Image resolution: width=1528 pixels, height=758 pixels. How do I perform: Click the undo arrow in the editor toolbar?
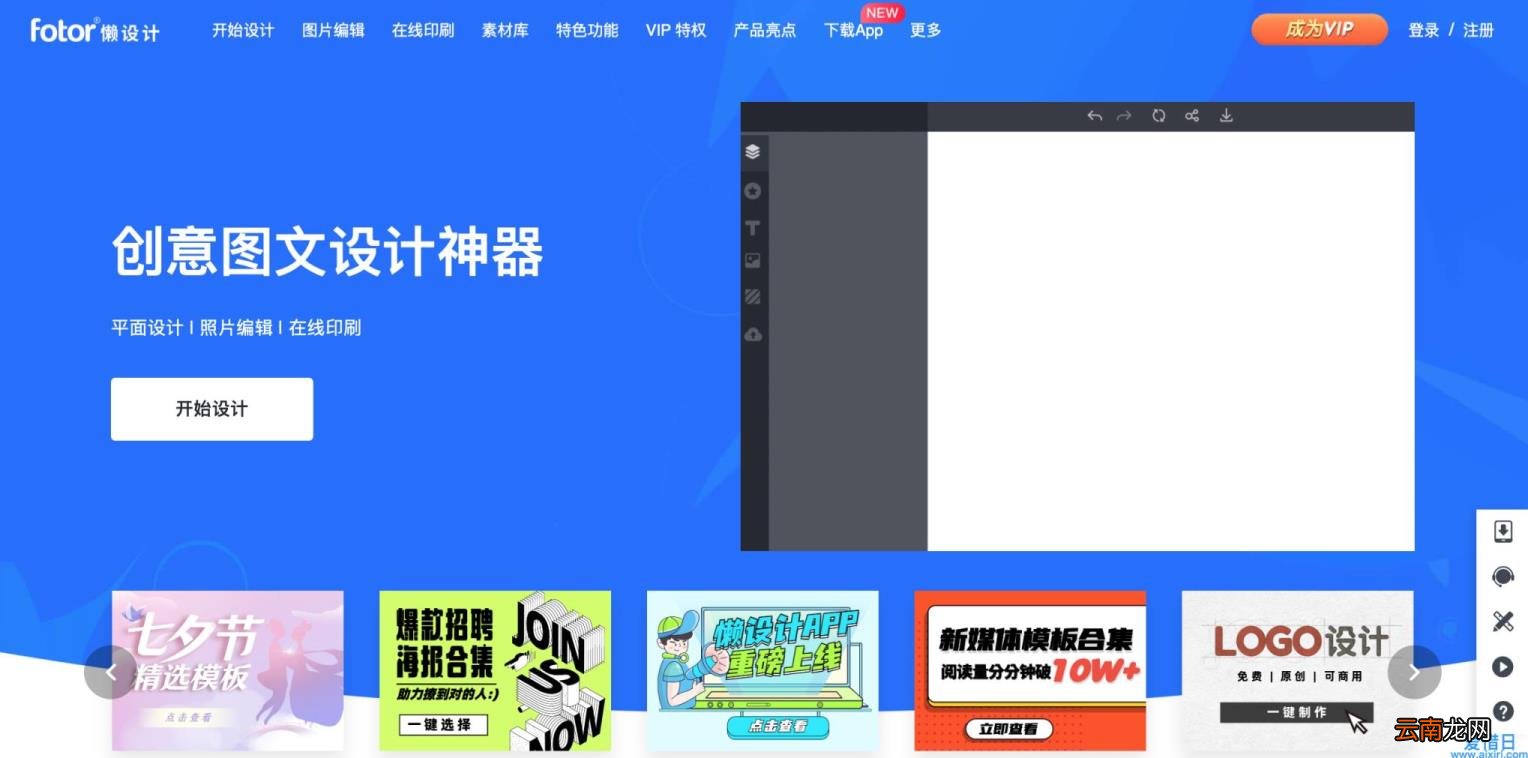1094,115
